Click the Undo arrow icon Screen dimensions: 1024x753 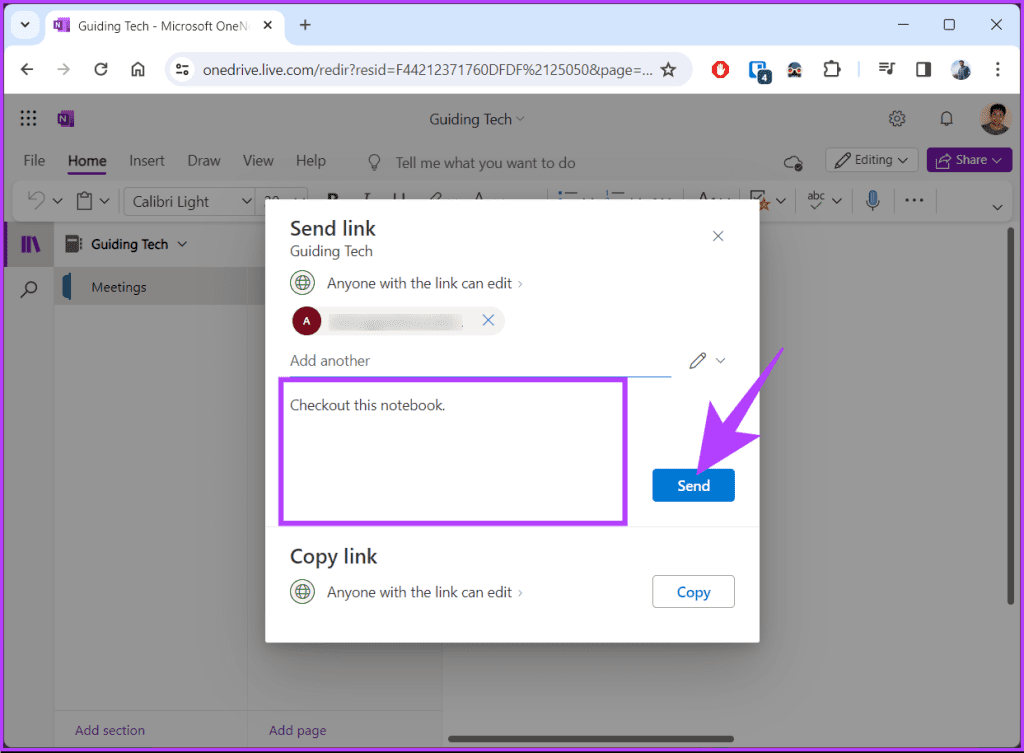pos(35,200)
